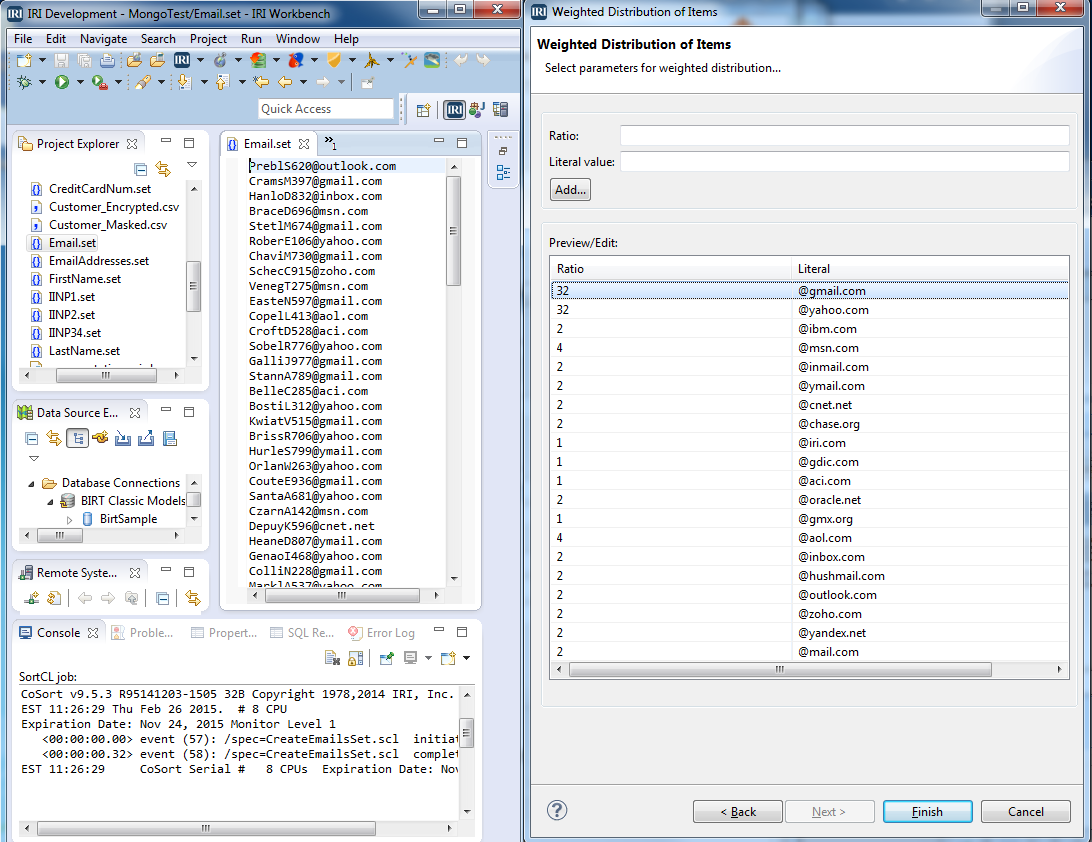Screen dimensions: 1092x842
Task: Select CreditCardNum.set in Project Explorer
Action: point(100,189)
